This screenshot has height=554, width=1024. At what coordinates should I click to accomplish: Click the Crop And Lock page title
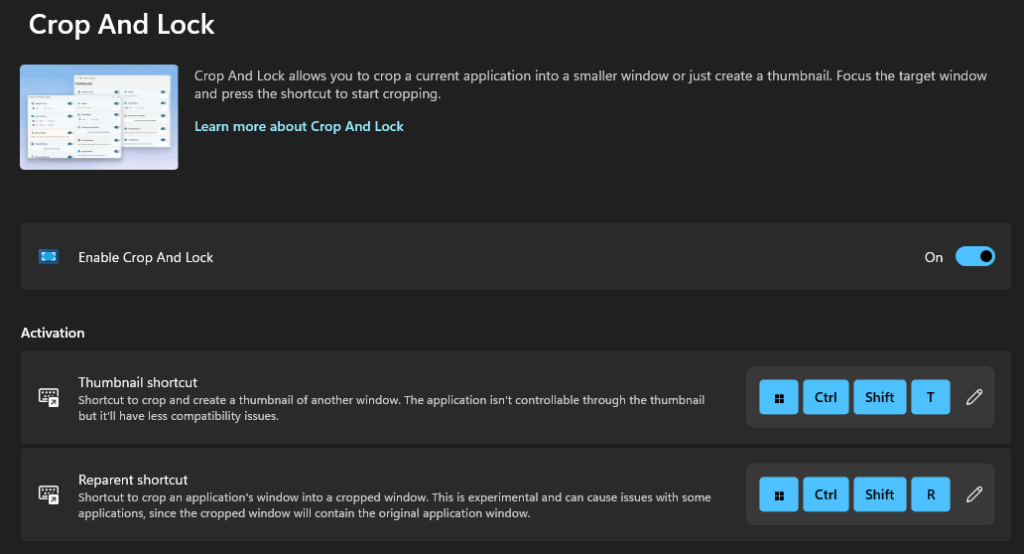pos(121,24)
